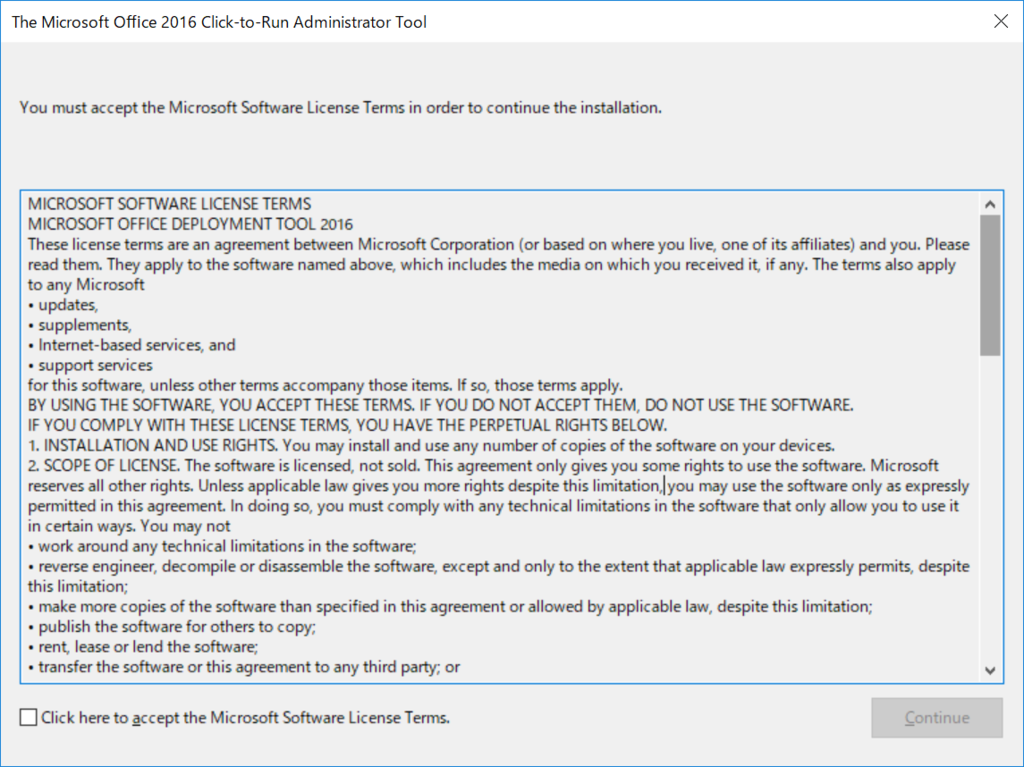Click the MICROSOFT SOFTWARE LICENSE TERMS heading line
The width and height of the screenshot is (1024, 767).
(x=169, y=204)
